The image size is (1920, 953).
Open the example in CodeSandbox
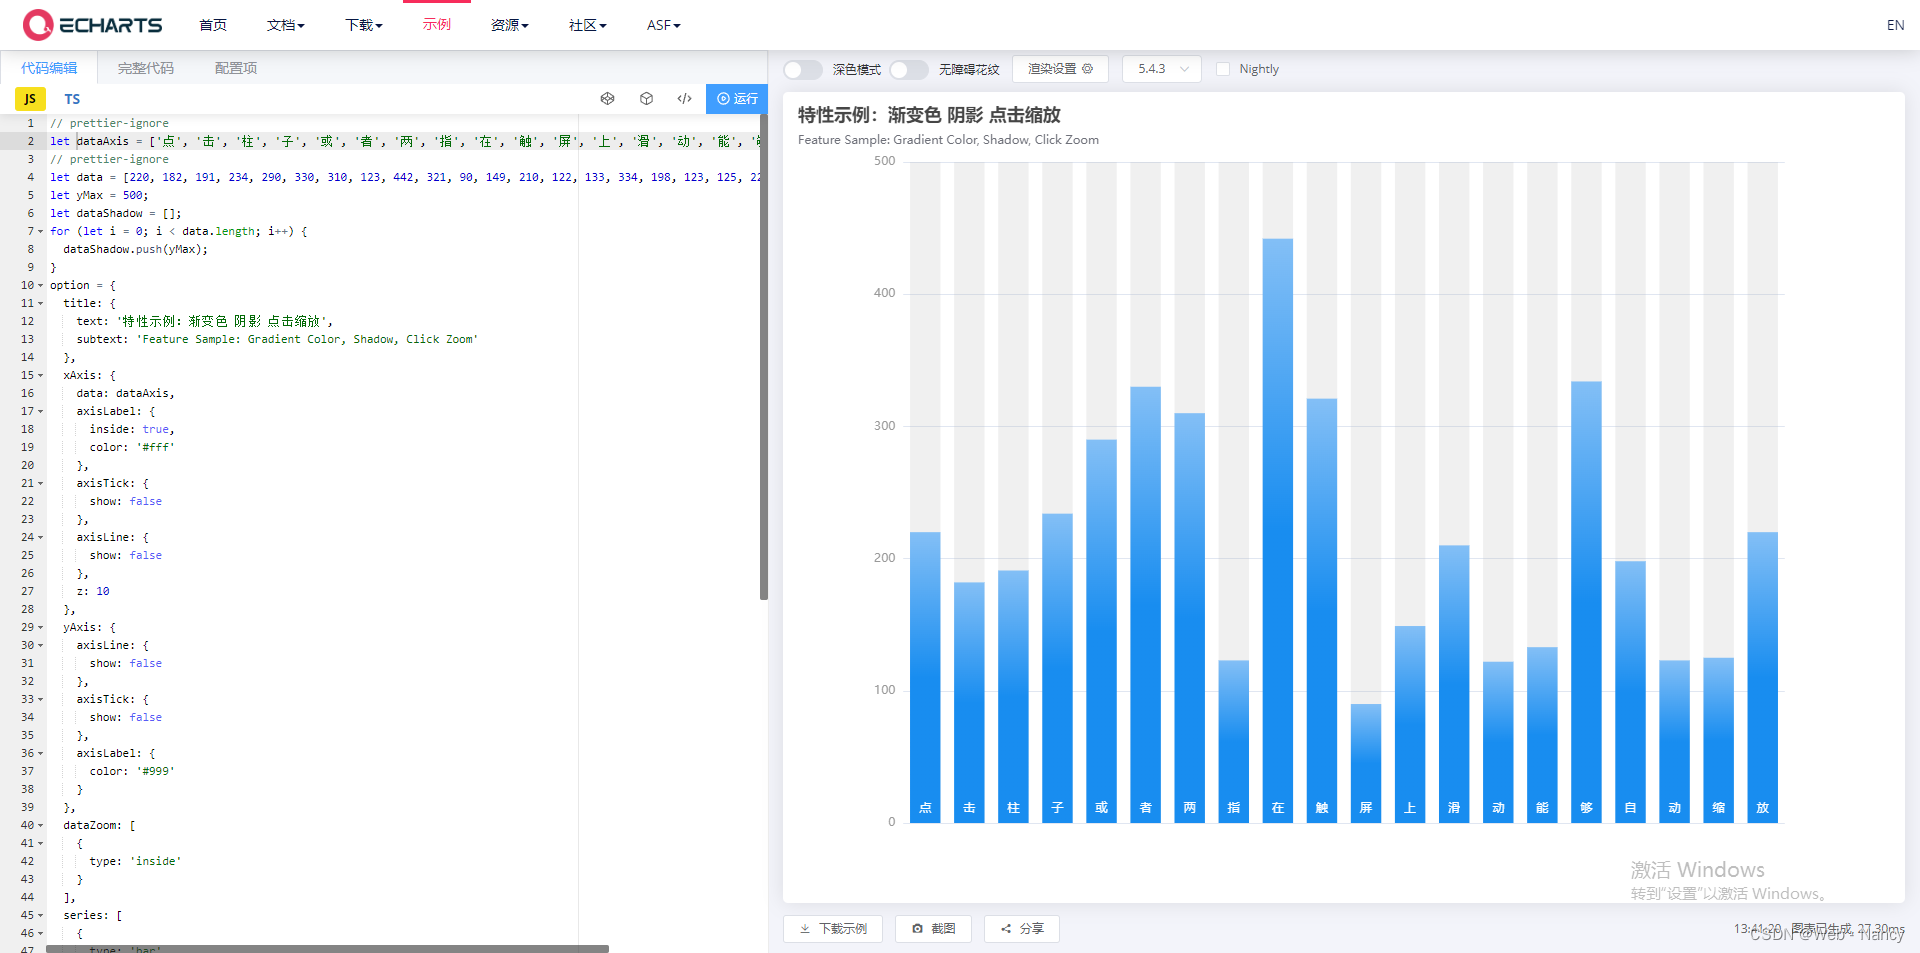646,99
